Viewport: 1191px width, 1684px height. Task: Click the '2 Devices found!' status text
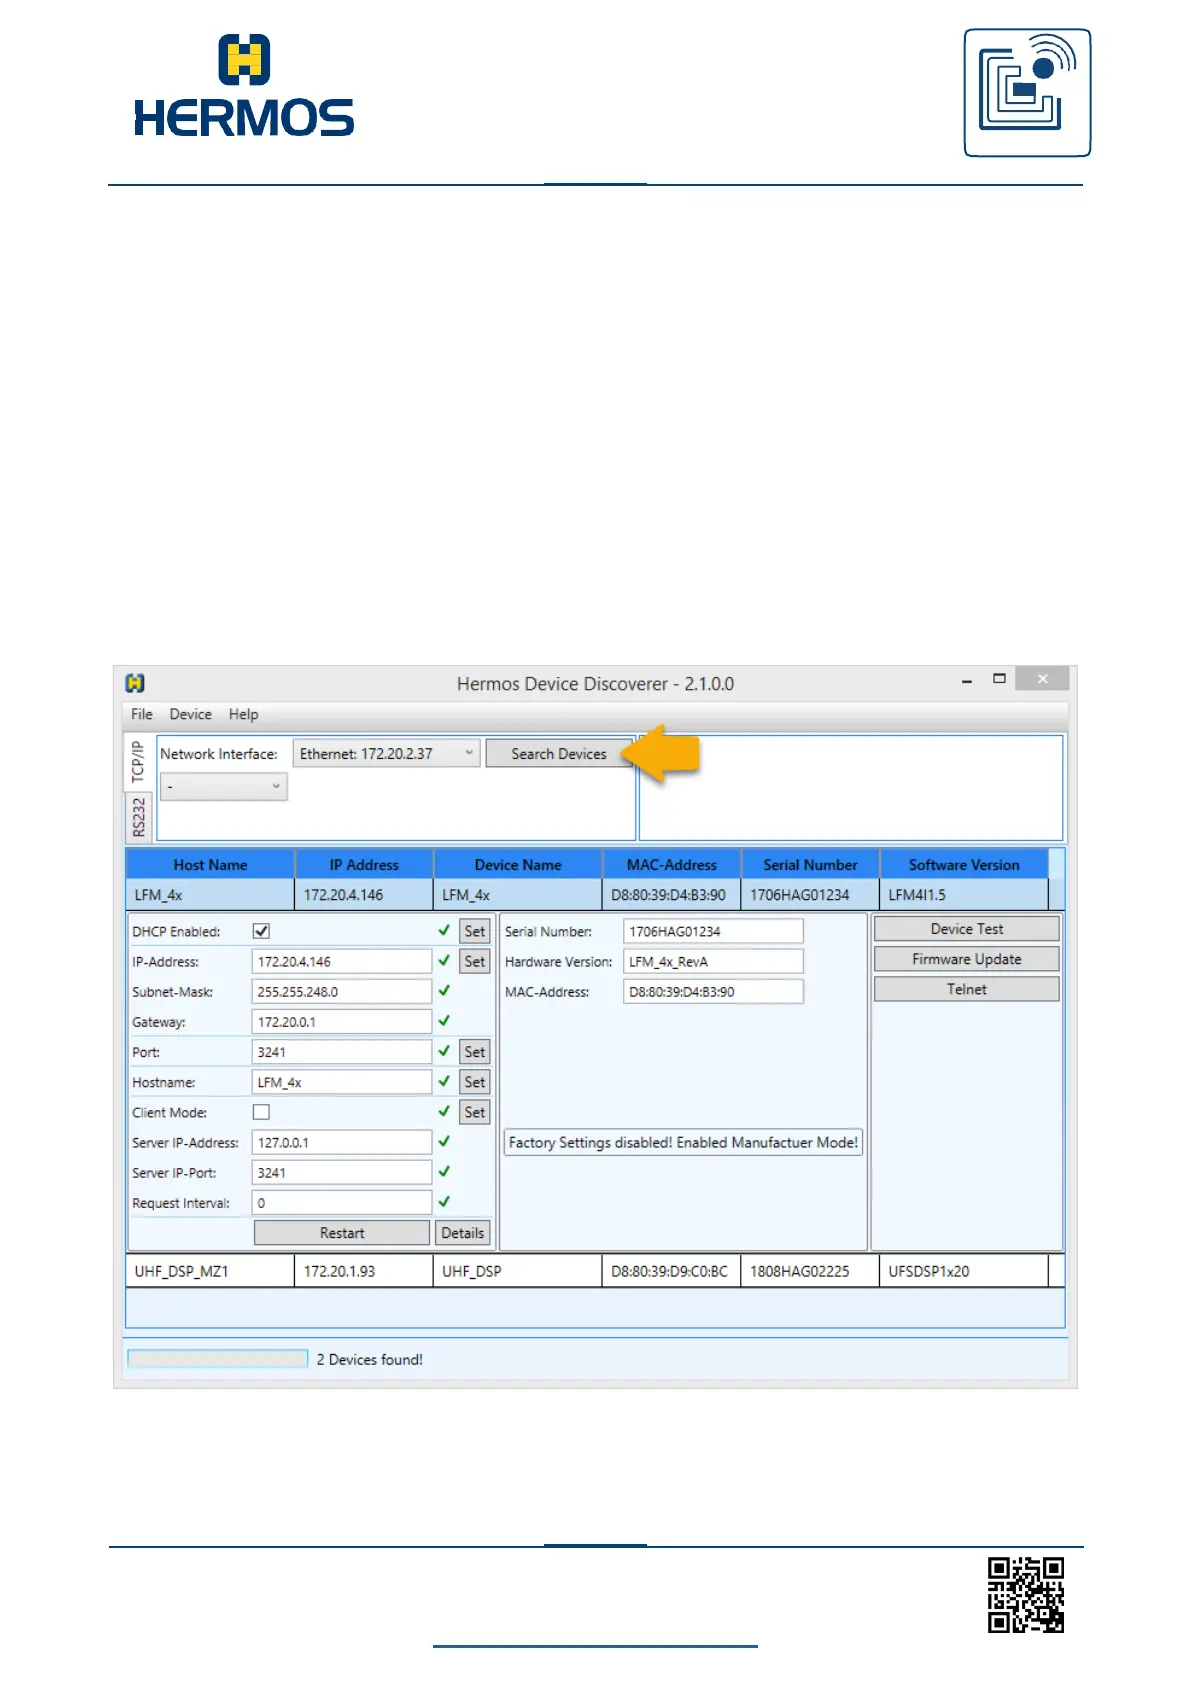[x=370, y=1359]
